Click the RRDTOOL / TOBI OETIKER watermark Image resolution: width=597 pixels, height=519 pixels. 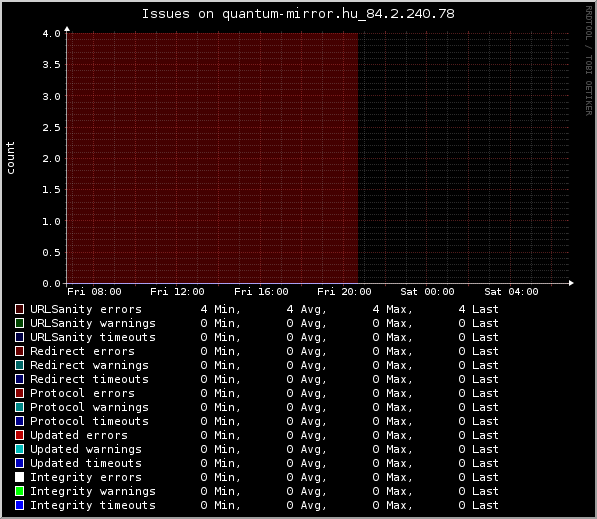[589, 61]
